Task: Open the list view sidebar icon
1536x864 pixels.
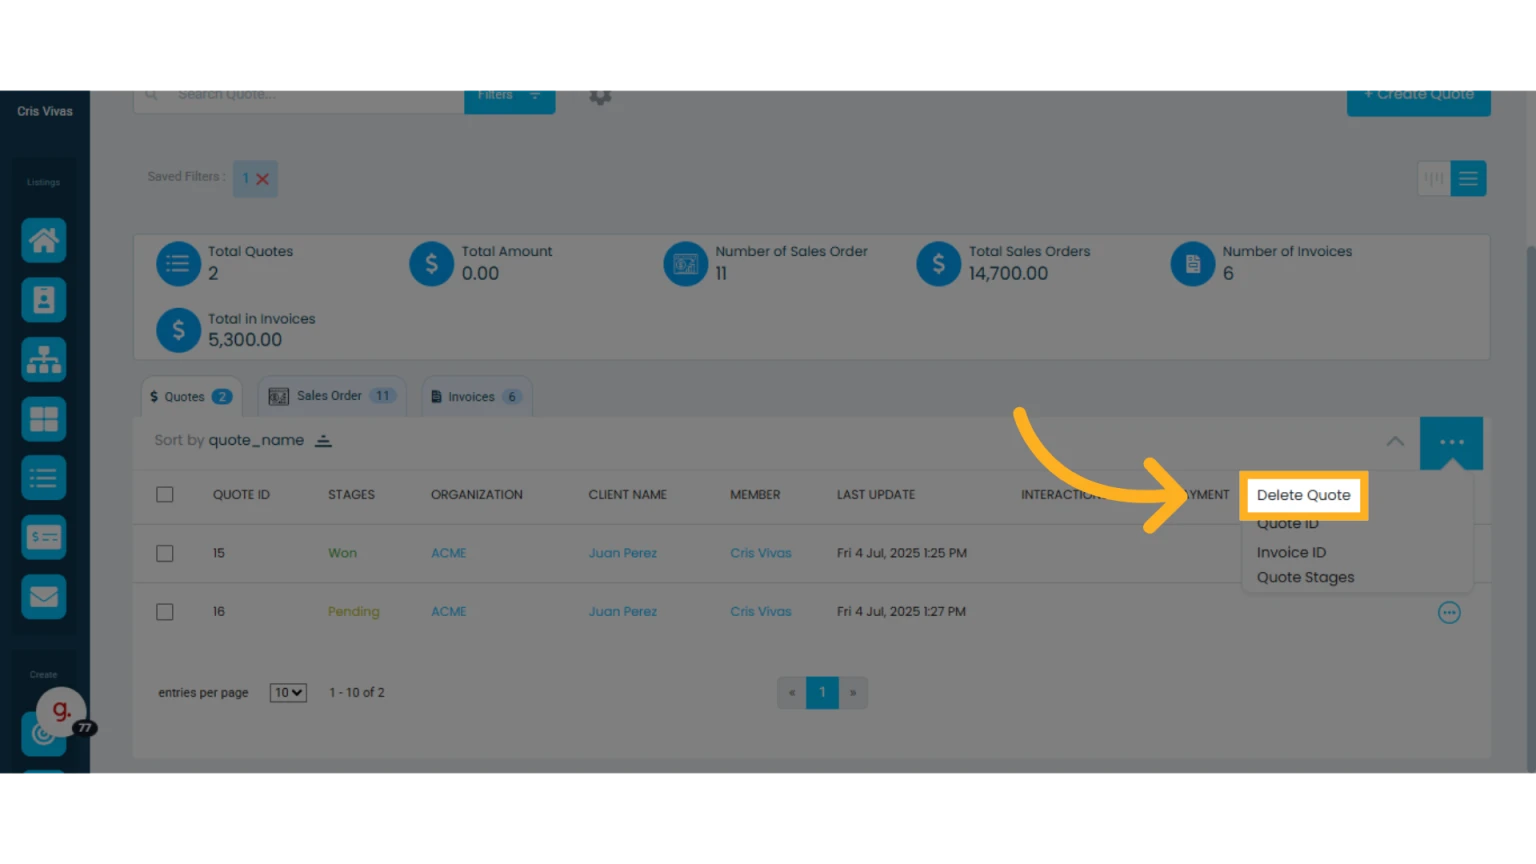Action: tap(44, 478)
